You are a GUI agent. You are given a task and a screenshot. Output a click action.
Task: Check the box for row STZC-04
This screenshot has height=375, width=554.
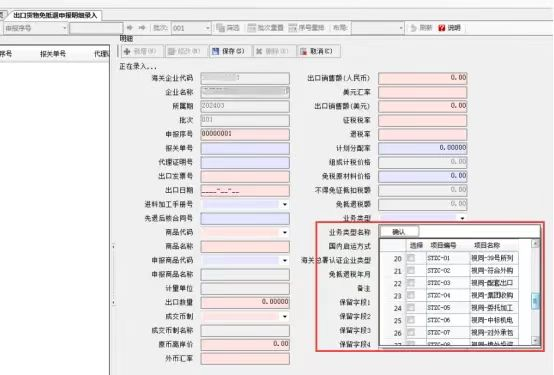pos(411,295)
